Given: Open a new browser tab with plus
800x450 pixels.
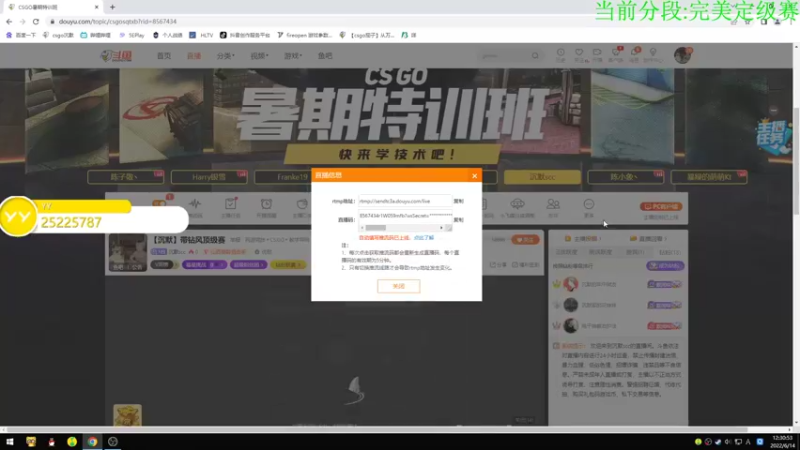Looking at the screenshot, I should 112,7.
